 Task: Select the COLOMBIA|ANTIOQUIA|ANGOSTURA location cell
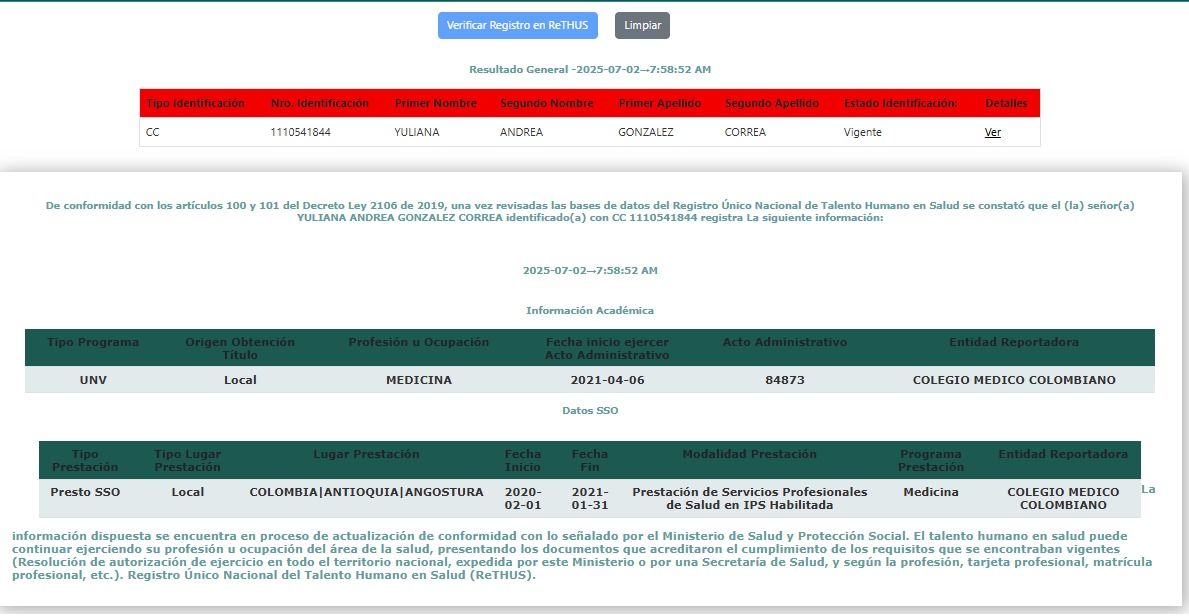coord(366,492)
